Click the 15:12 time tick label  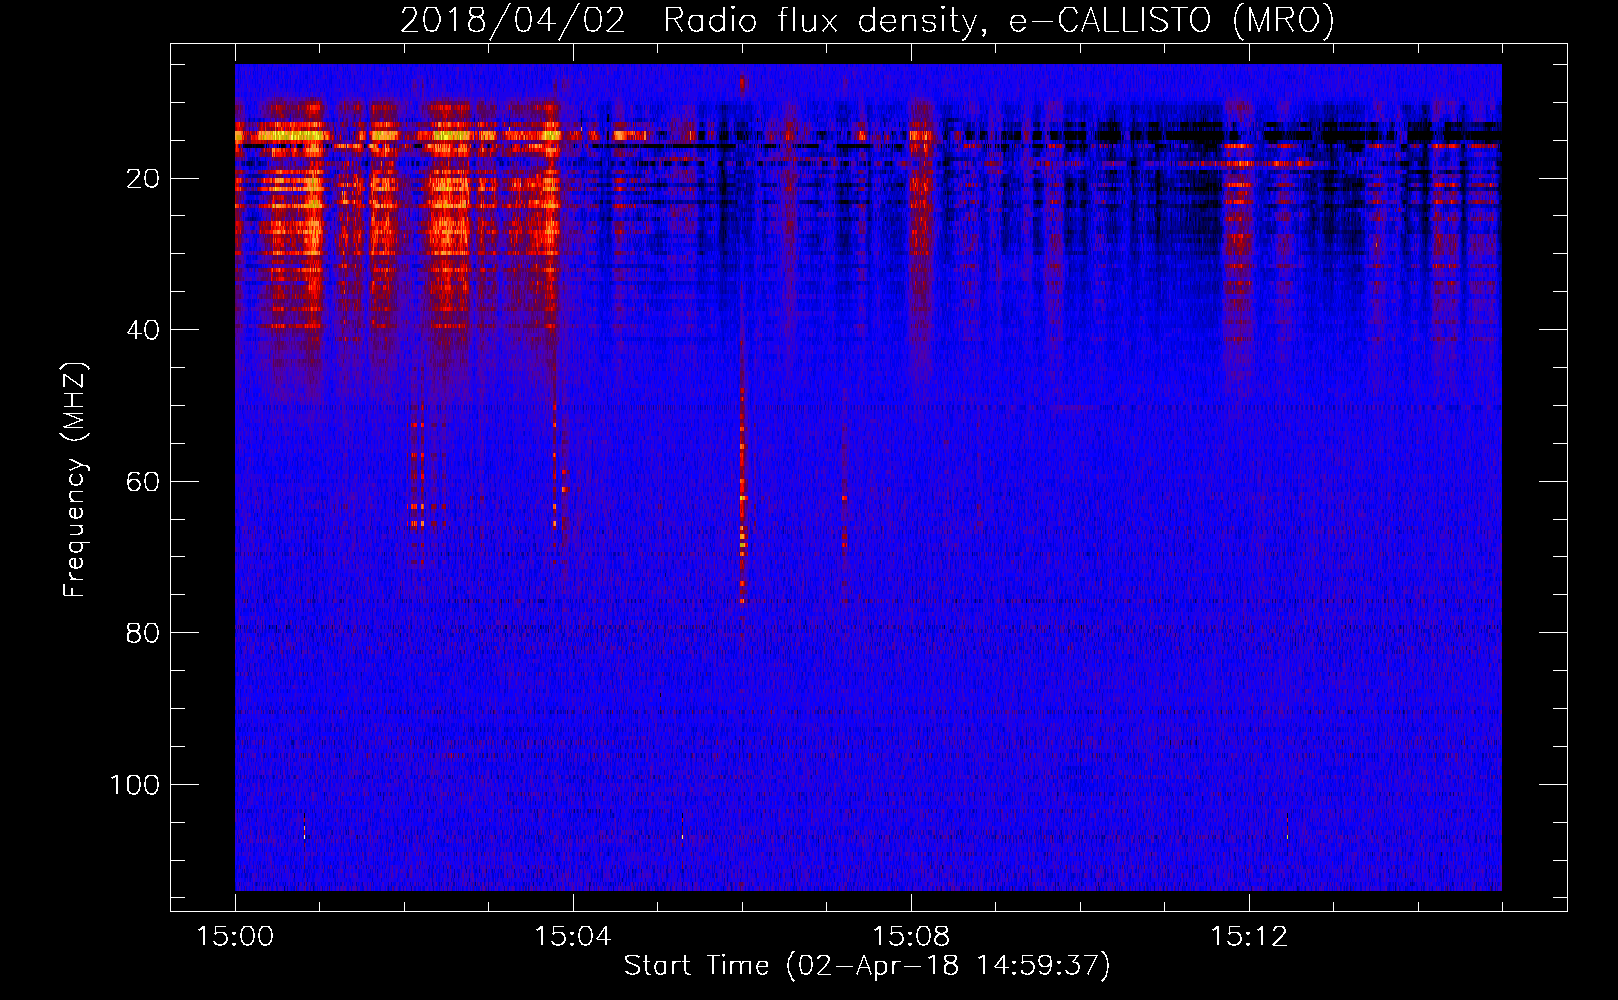point(1249,937)
